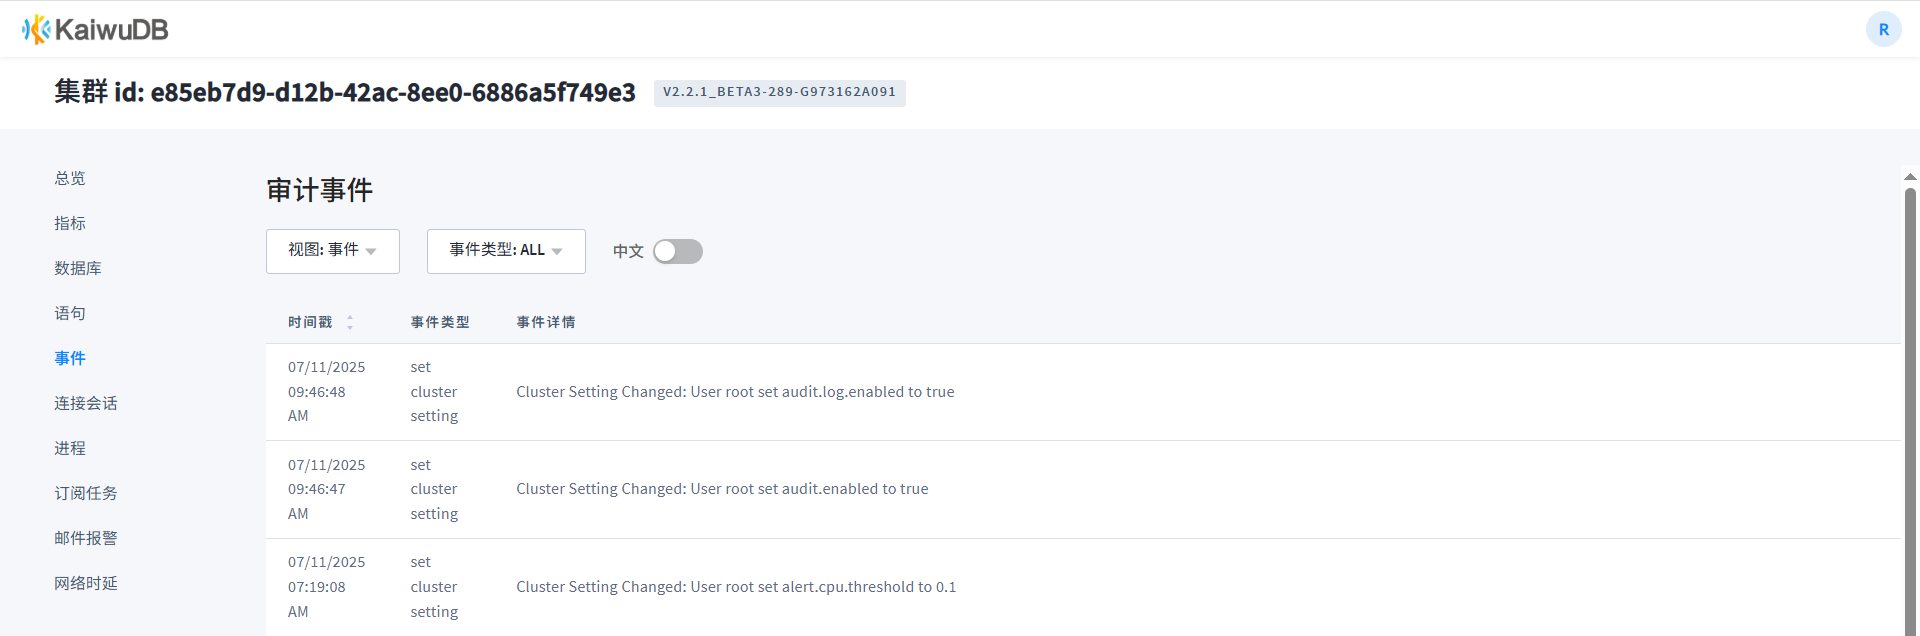
Task: Go to the 邮件报警 page
Action: 86,538
